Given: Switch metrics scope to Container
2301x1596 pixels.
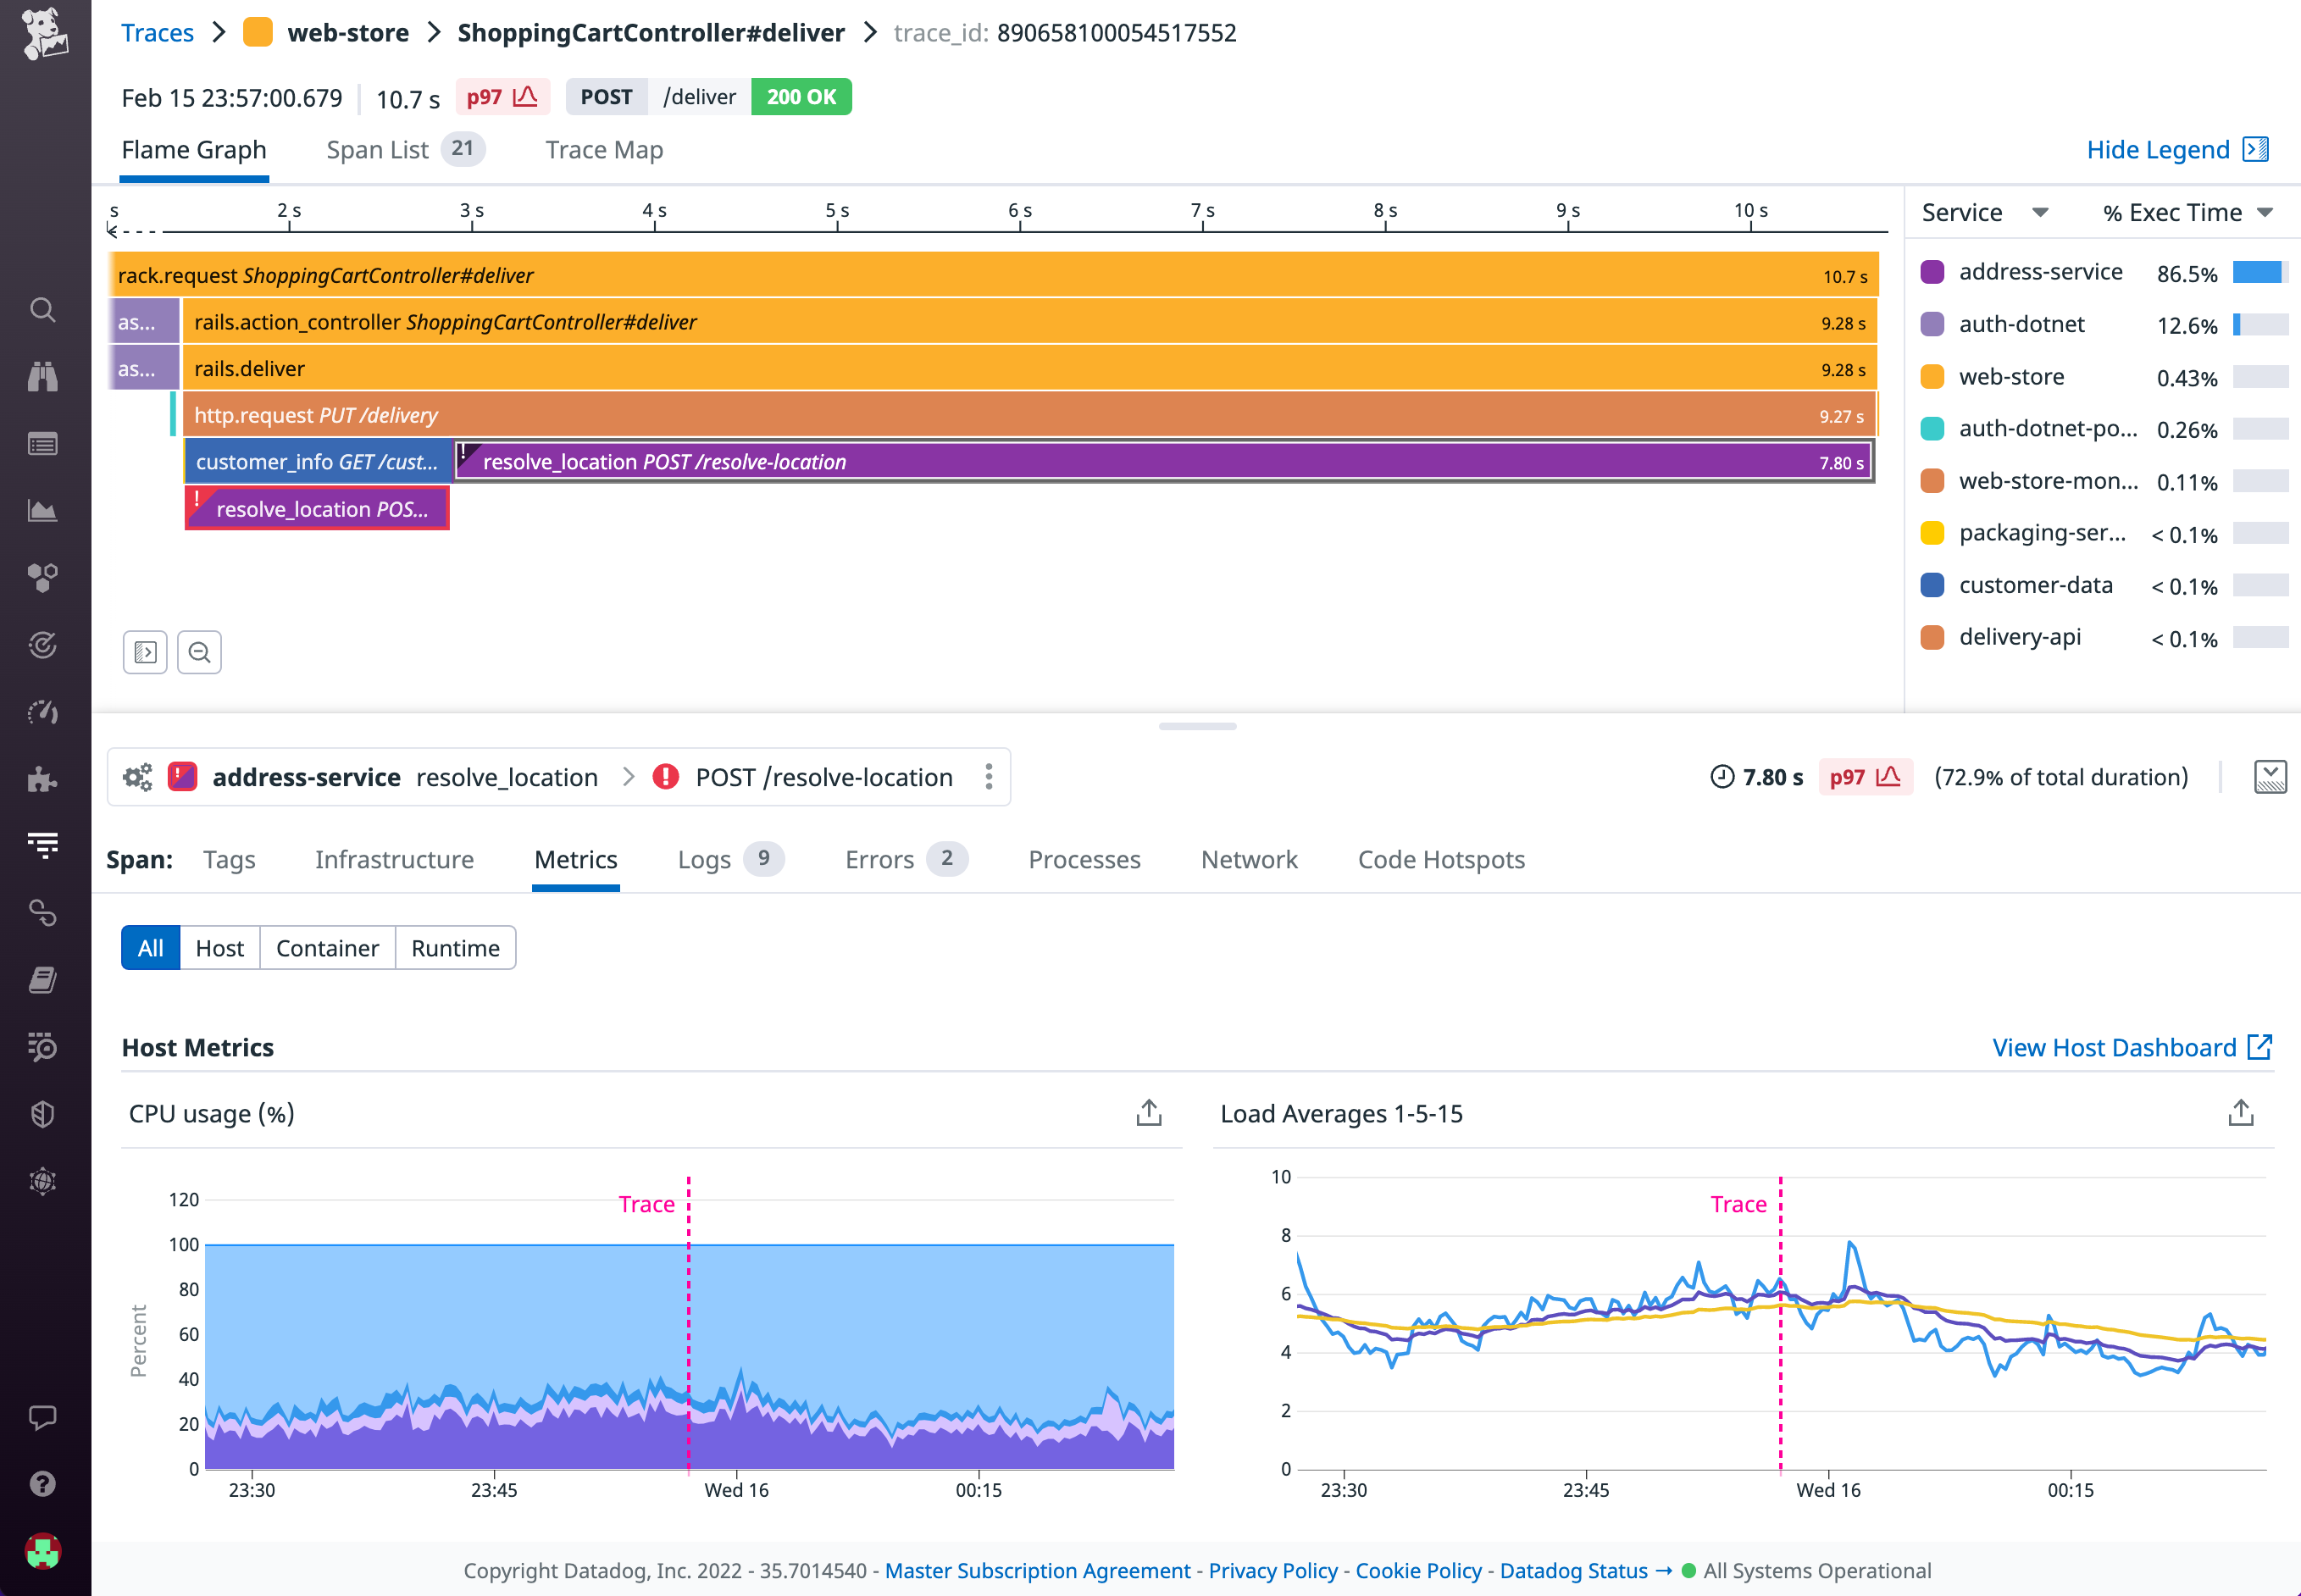Looking at the screenshot, I should click(327, 947).
